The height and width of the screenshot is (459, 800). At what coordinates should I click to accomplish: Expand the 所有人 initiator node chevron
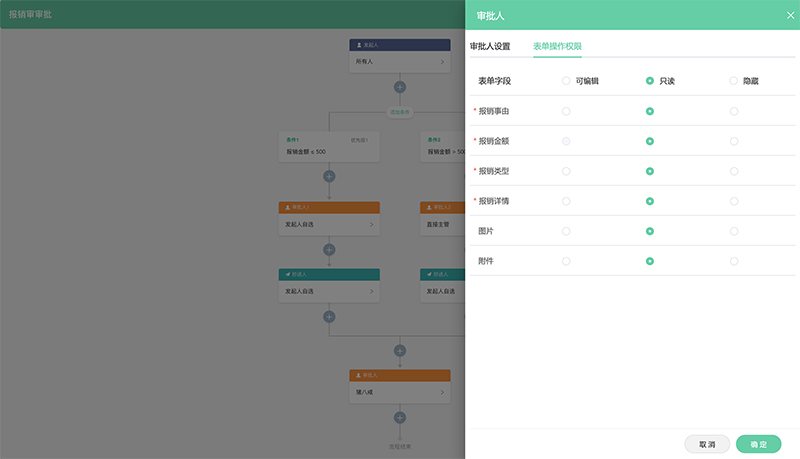click(442, 62)
